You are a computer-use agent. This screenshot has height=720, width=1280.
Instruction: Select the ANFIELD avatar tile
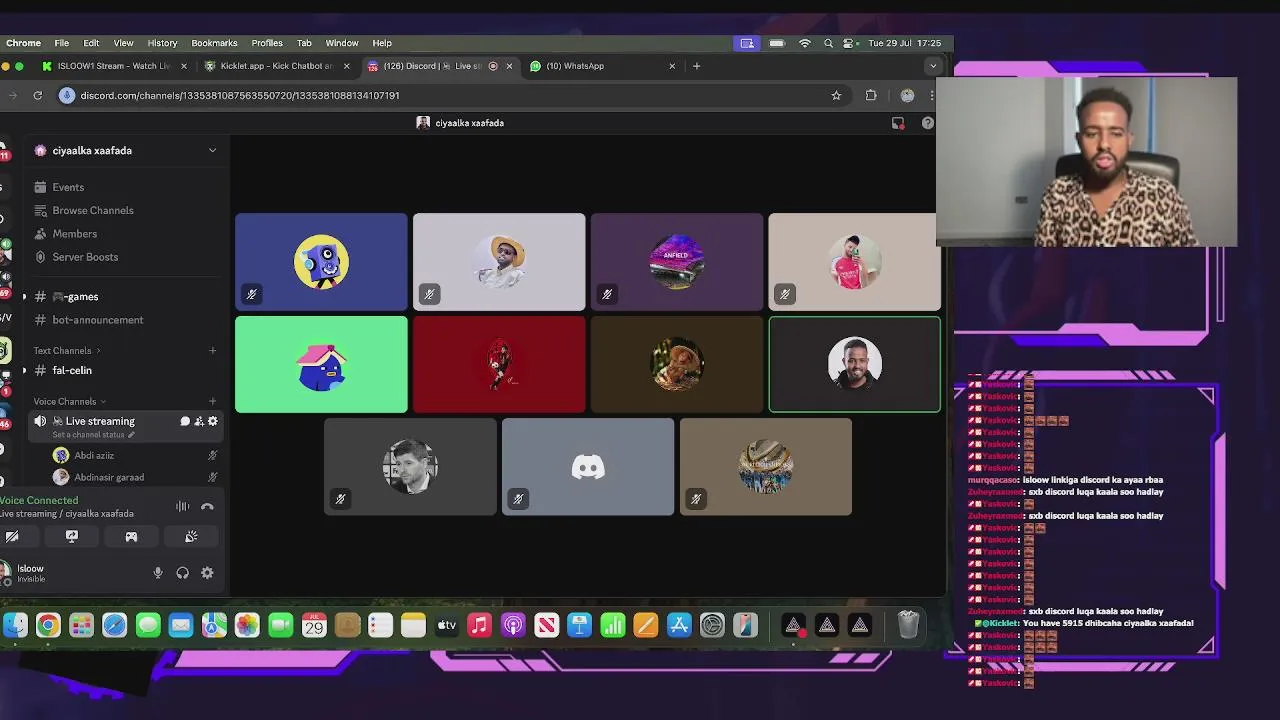click(x=677, y=262)
